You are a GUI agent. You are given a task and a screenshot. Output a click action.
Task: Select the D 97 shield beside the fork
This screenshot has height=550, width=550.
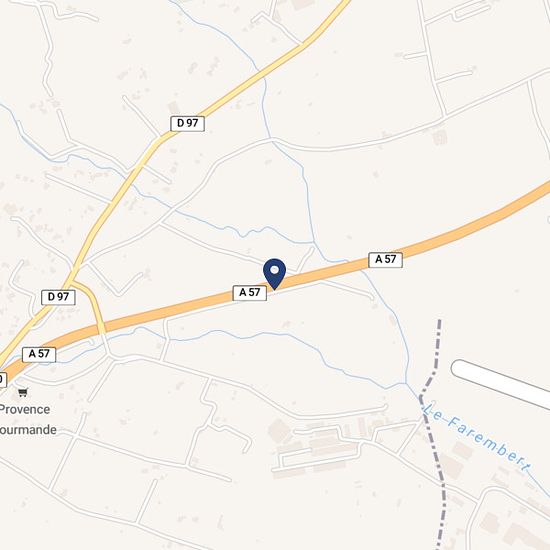58,297
